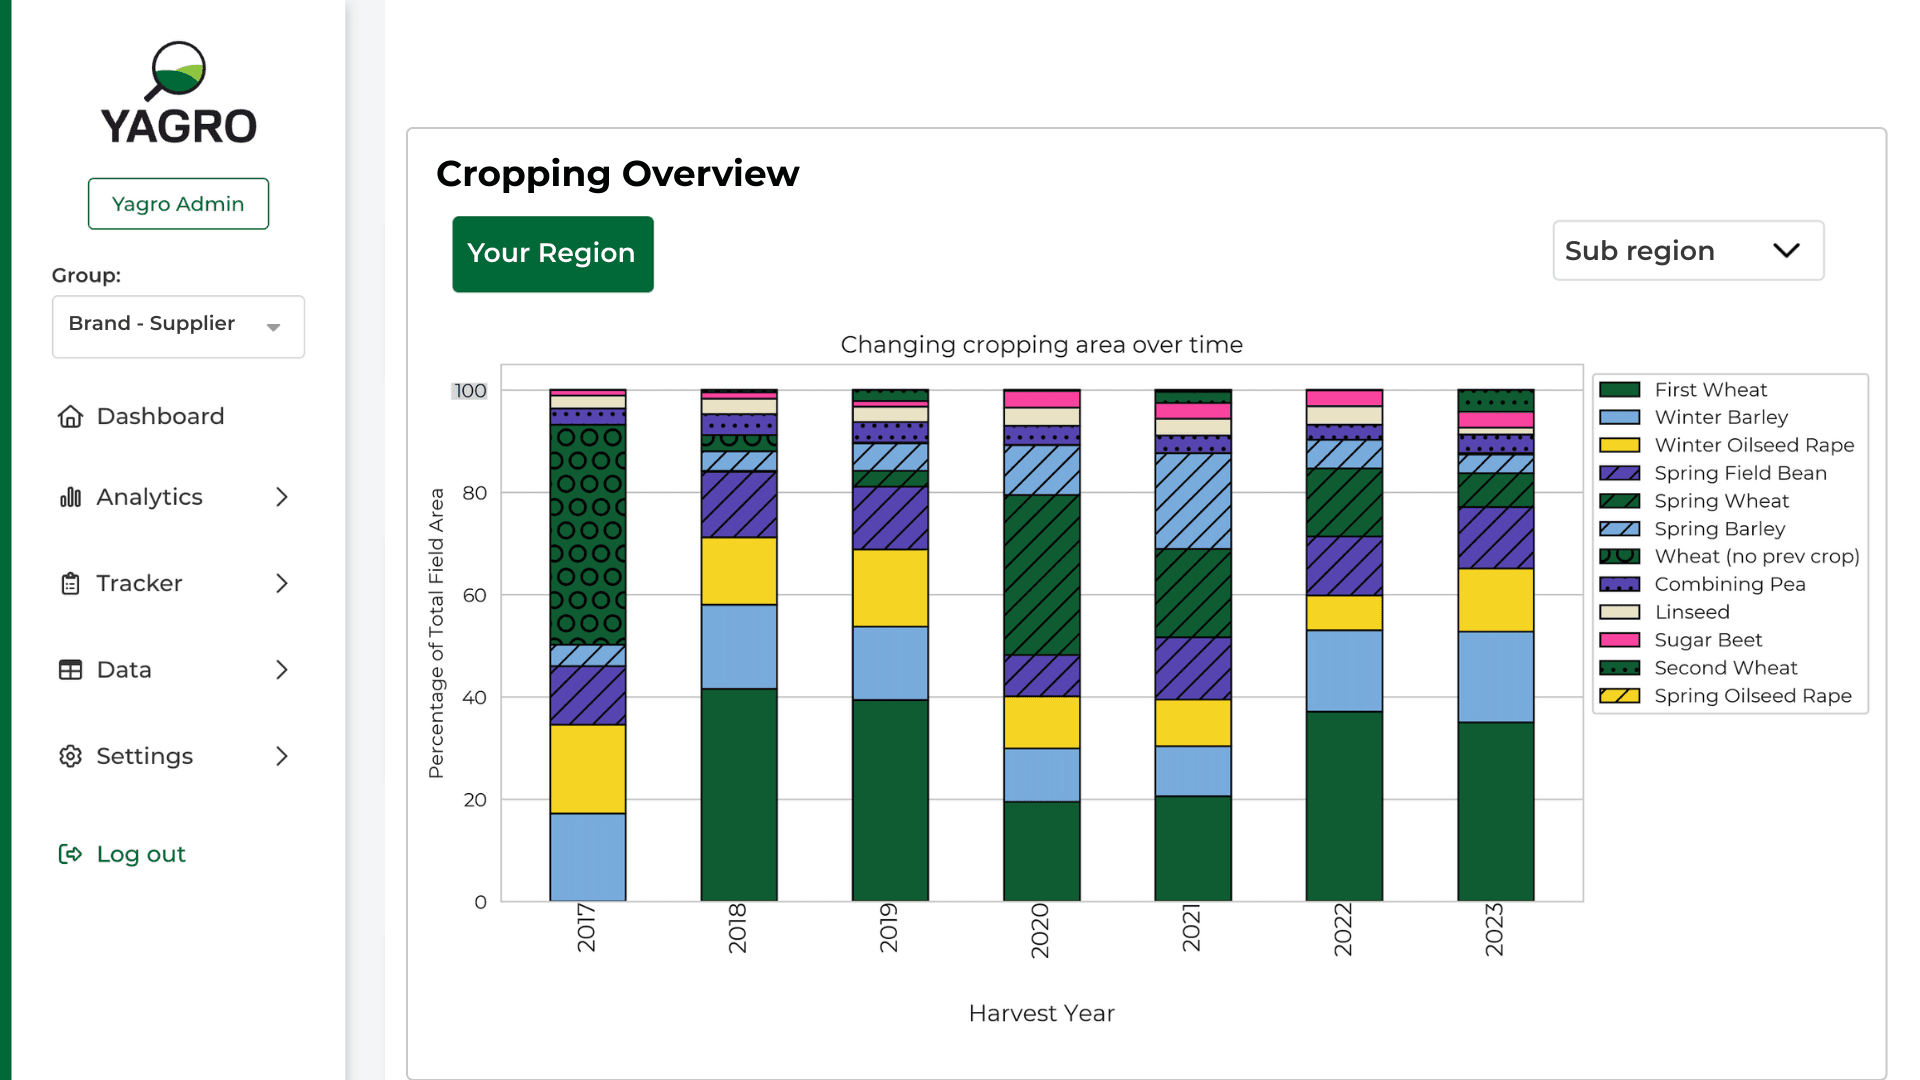Click the Dashboard home icon
Image resolution: width=1920 pixels, height=1080 pixels.
70,416
